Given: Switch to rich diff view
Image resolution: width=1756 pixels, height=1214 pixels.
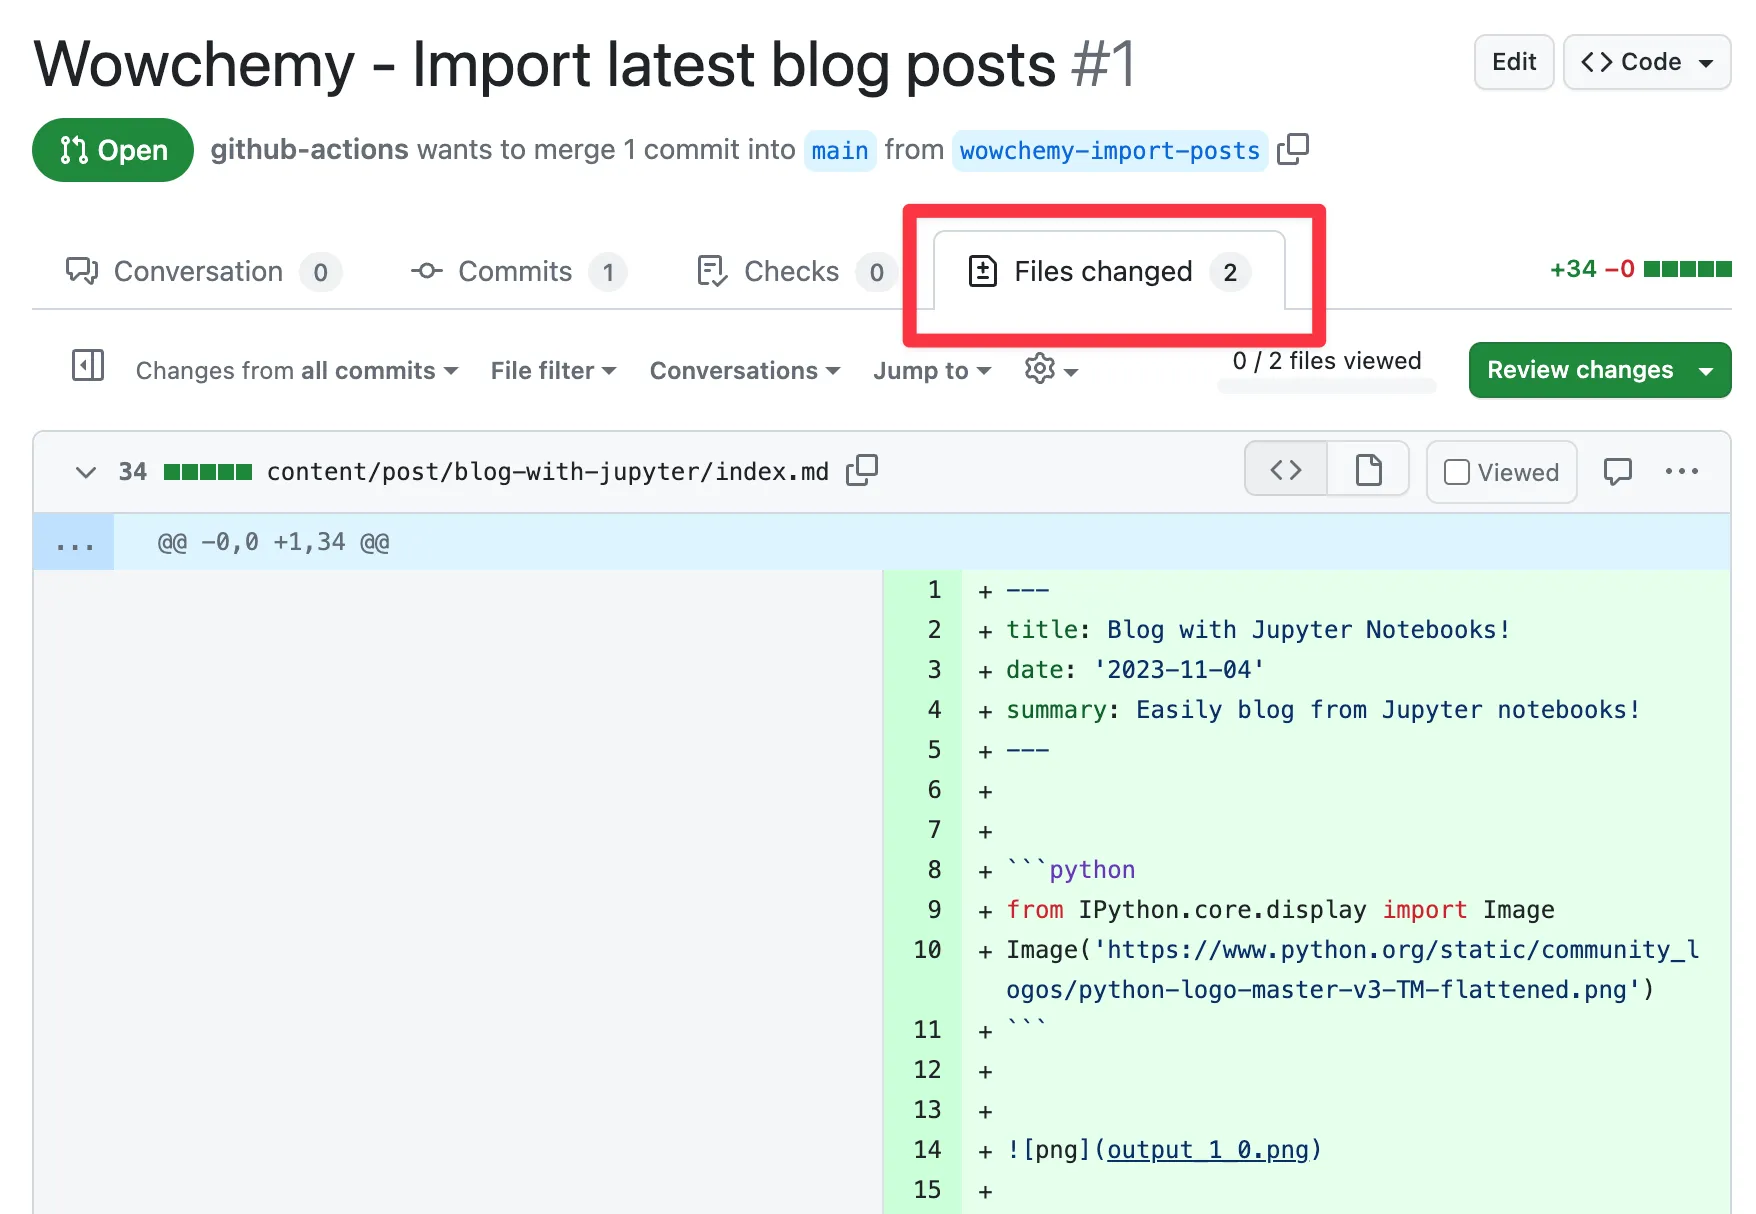Looking at the screenshot, I should [x=1368, y=469].
